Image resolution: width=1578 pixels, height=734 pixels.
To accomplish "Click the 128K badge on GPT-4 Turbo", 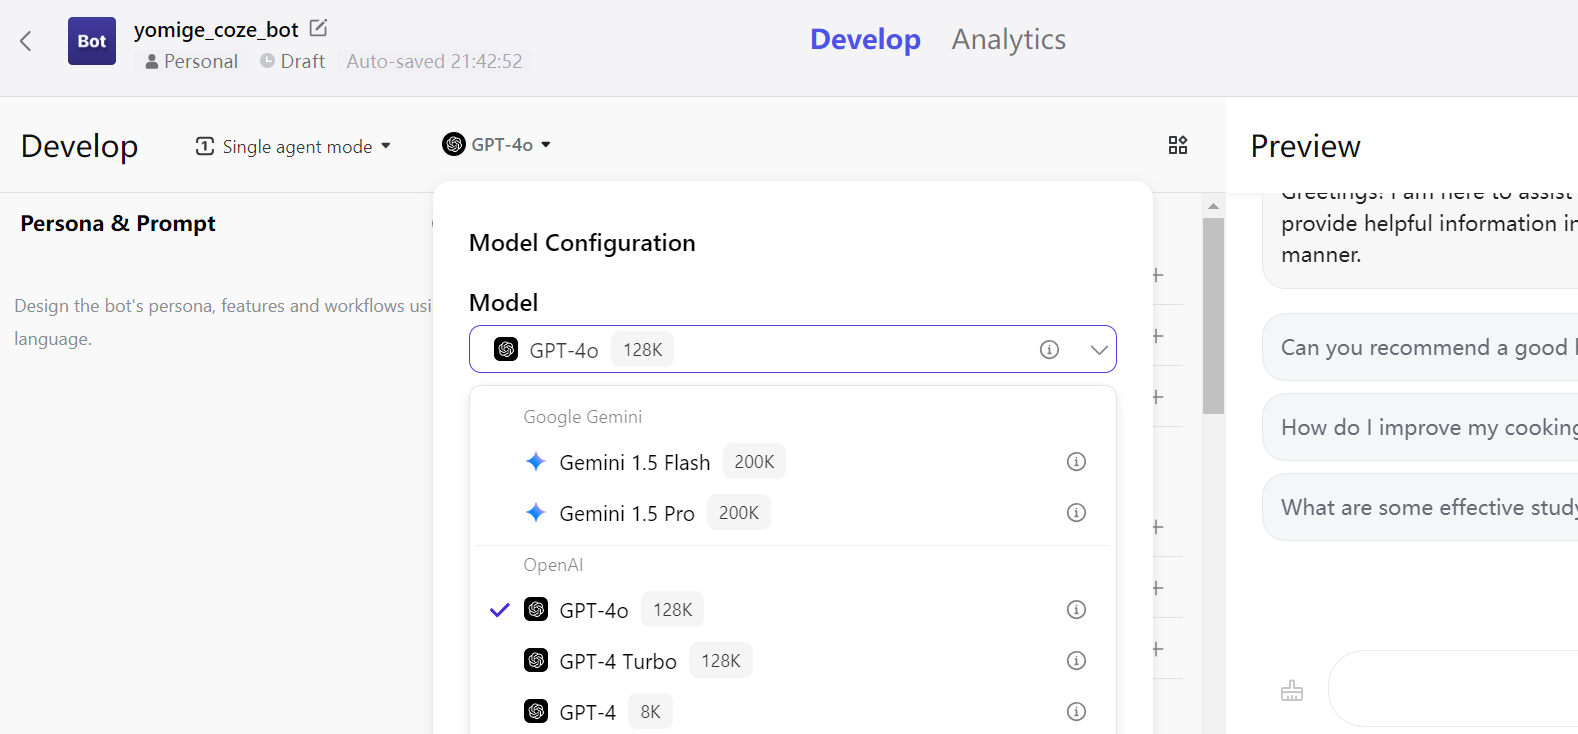I will click(721, 661).
